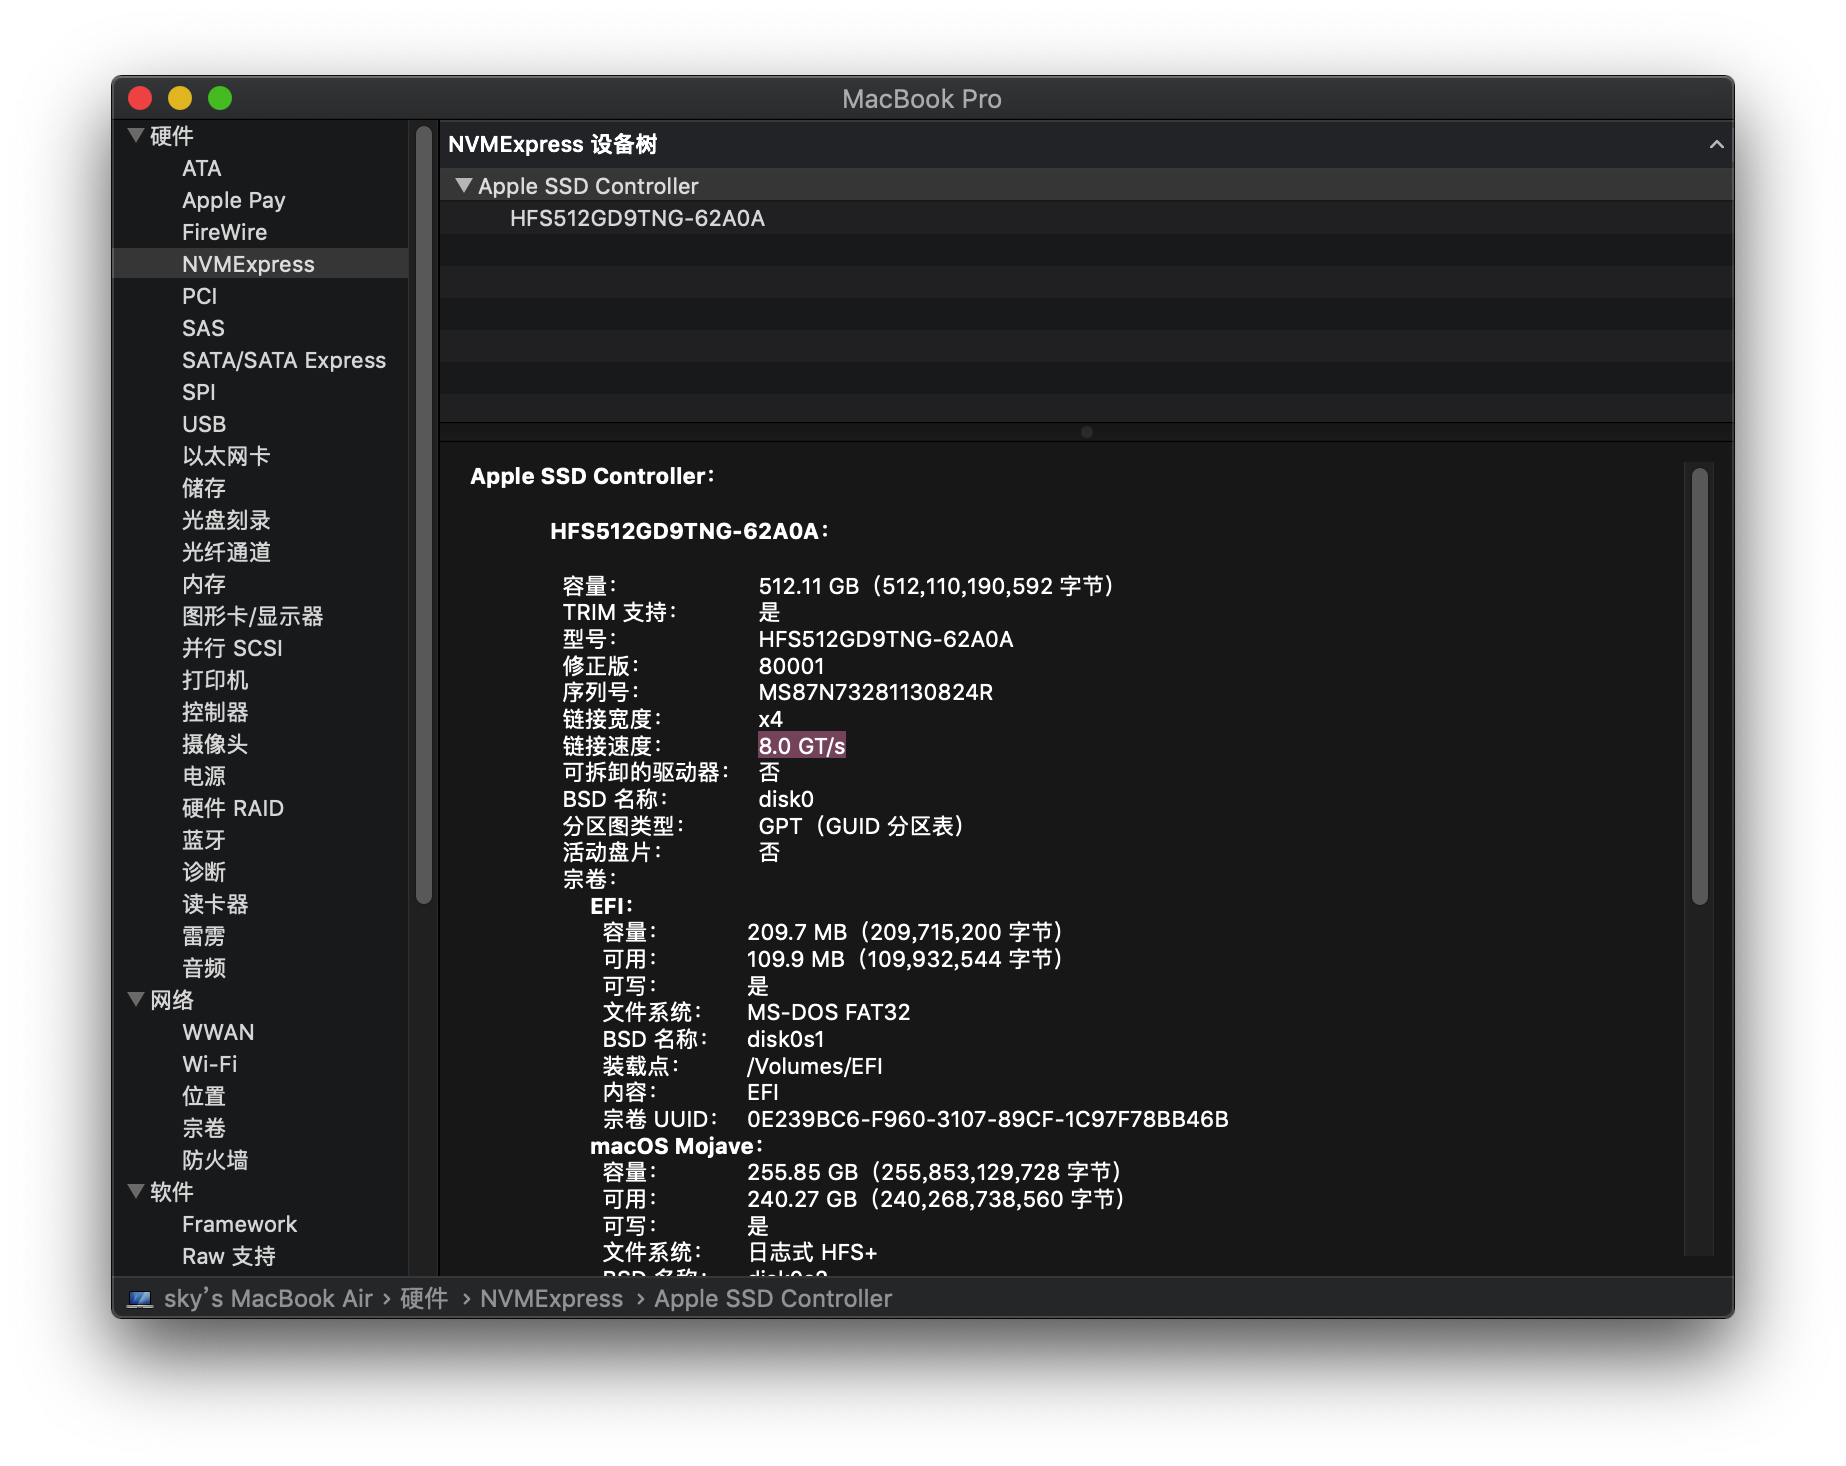Click Apple SSD Controller in path bar
The height and width of the screenshot is (1466, 1846).
click(x=773, y=1298)
